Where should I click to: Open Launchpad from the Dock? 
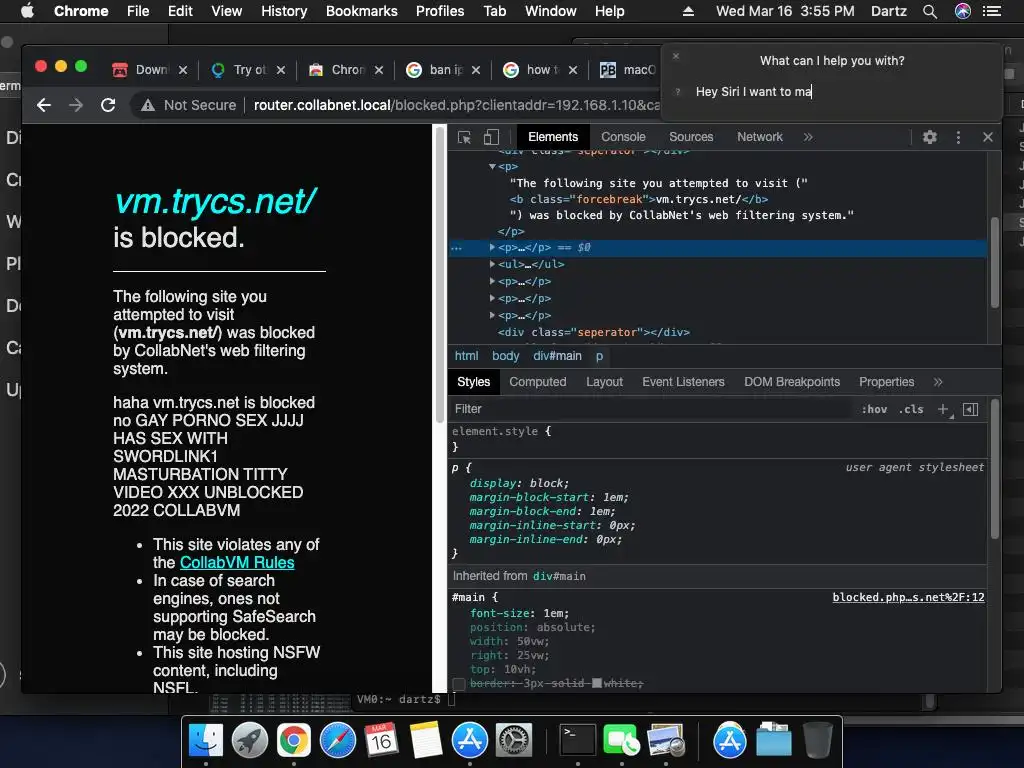coord(249,741)
